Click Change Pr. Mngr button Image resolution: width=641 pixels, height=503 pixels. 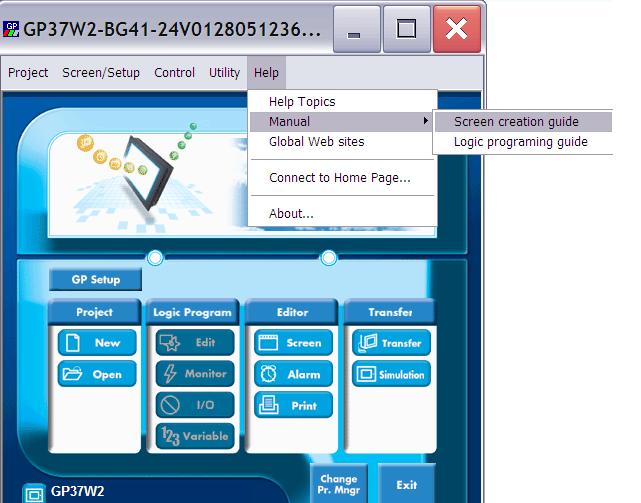click(338, 484)
